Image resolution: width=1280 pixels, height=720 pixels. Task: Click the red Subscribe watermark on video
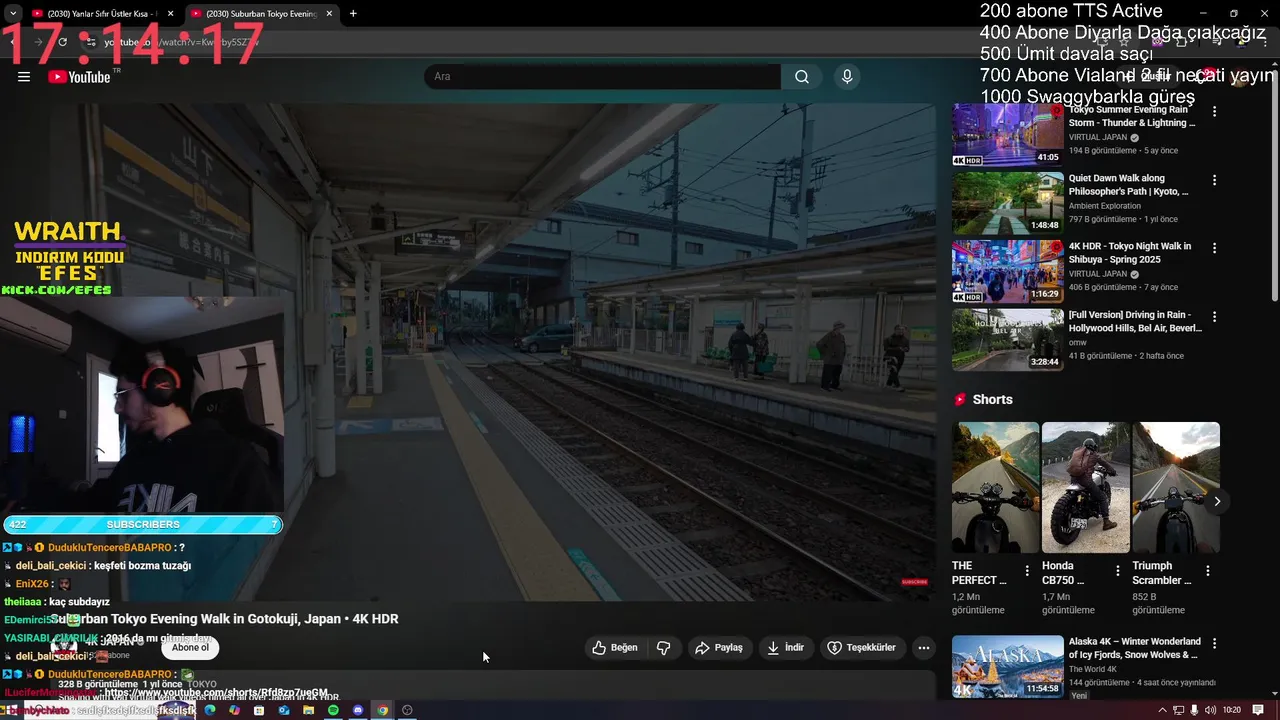click(915, 582)
